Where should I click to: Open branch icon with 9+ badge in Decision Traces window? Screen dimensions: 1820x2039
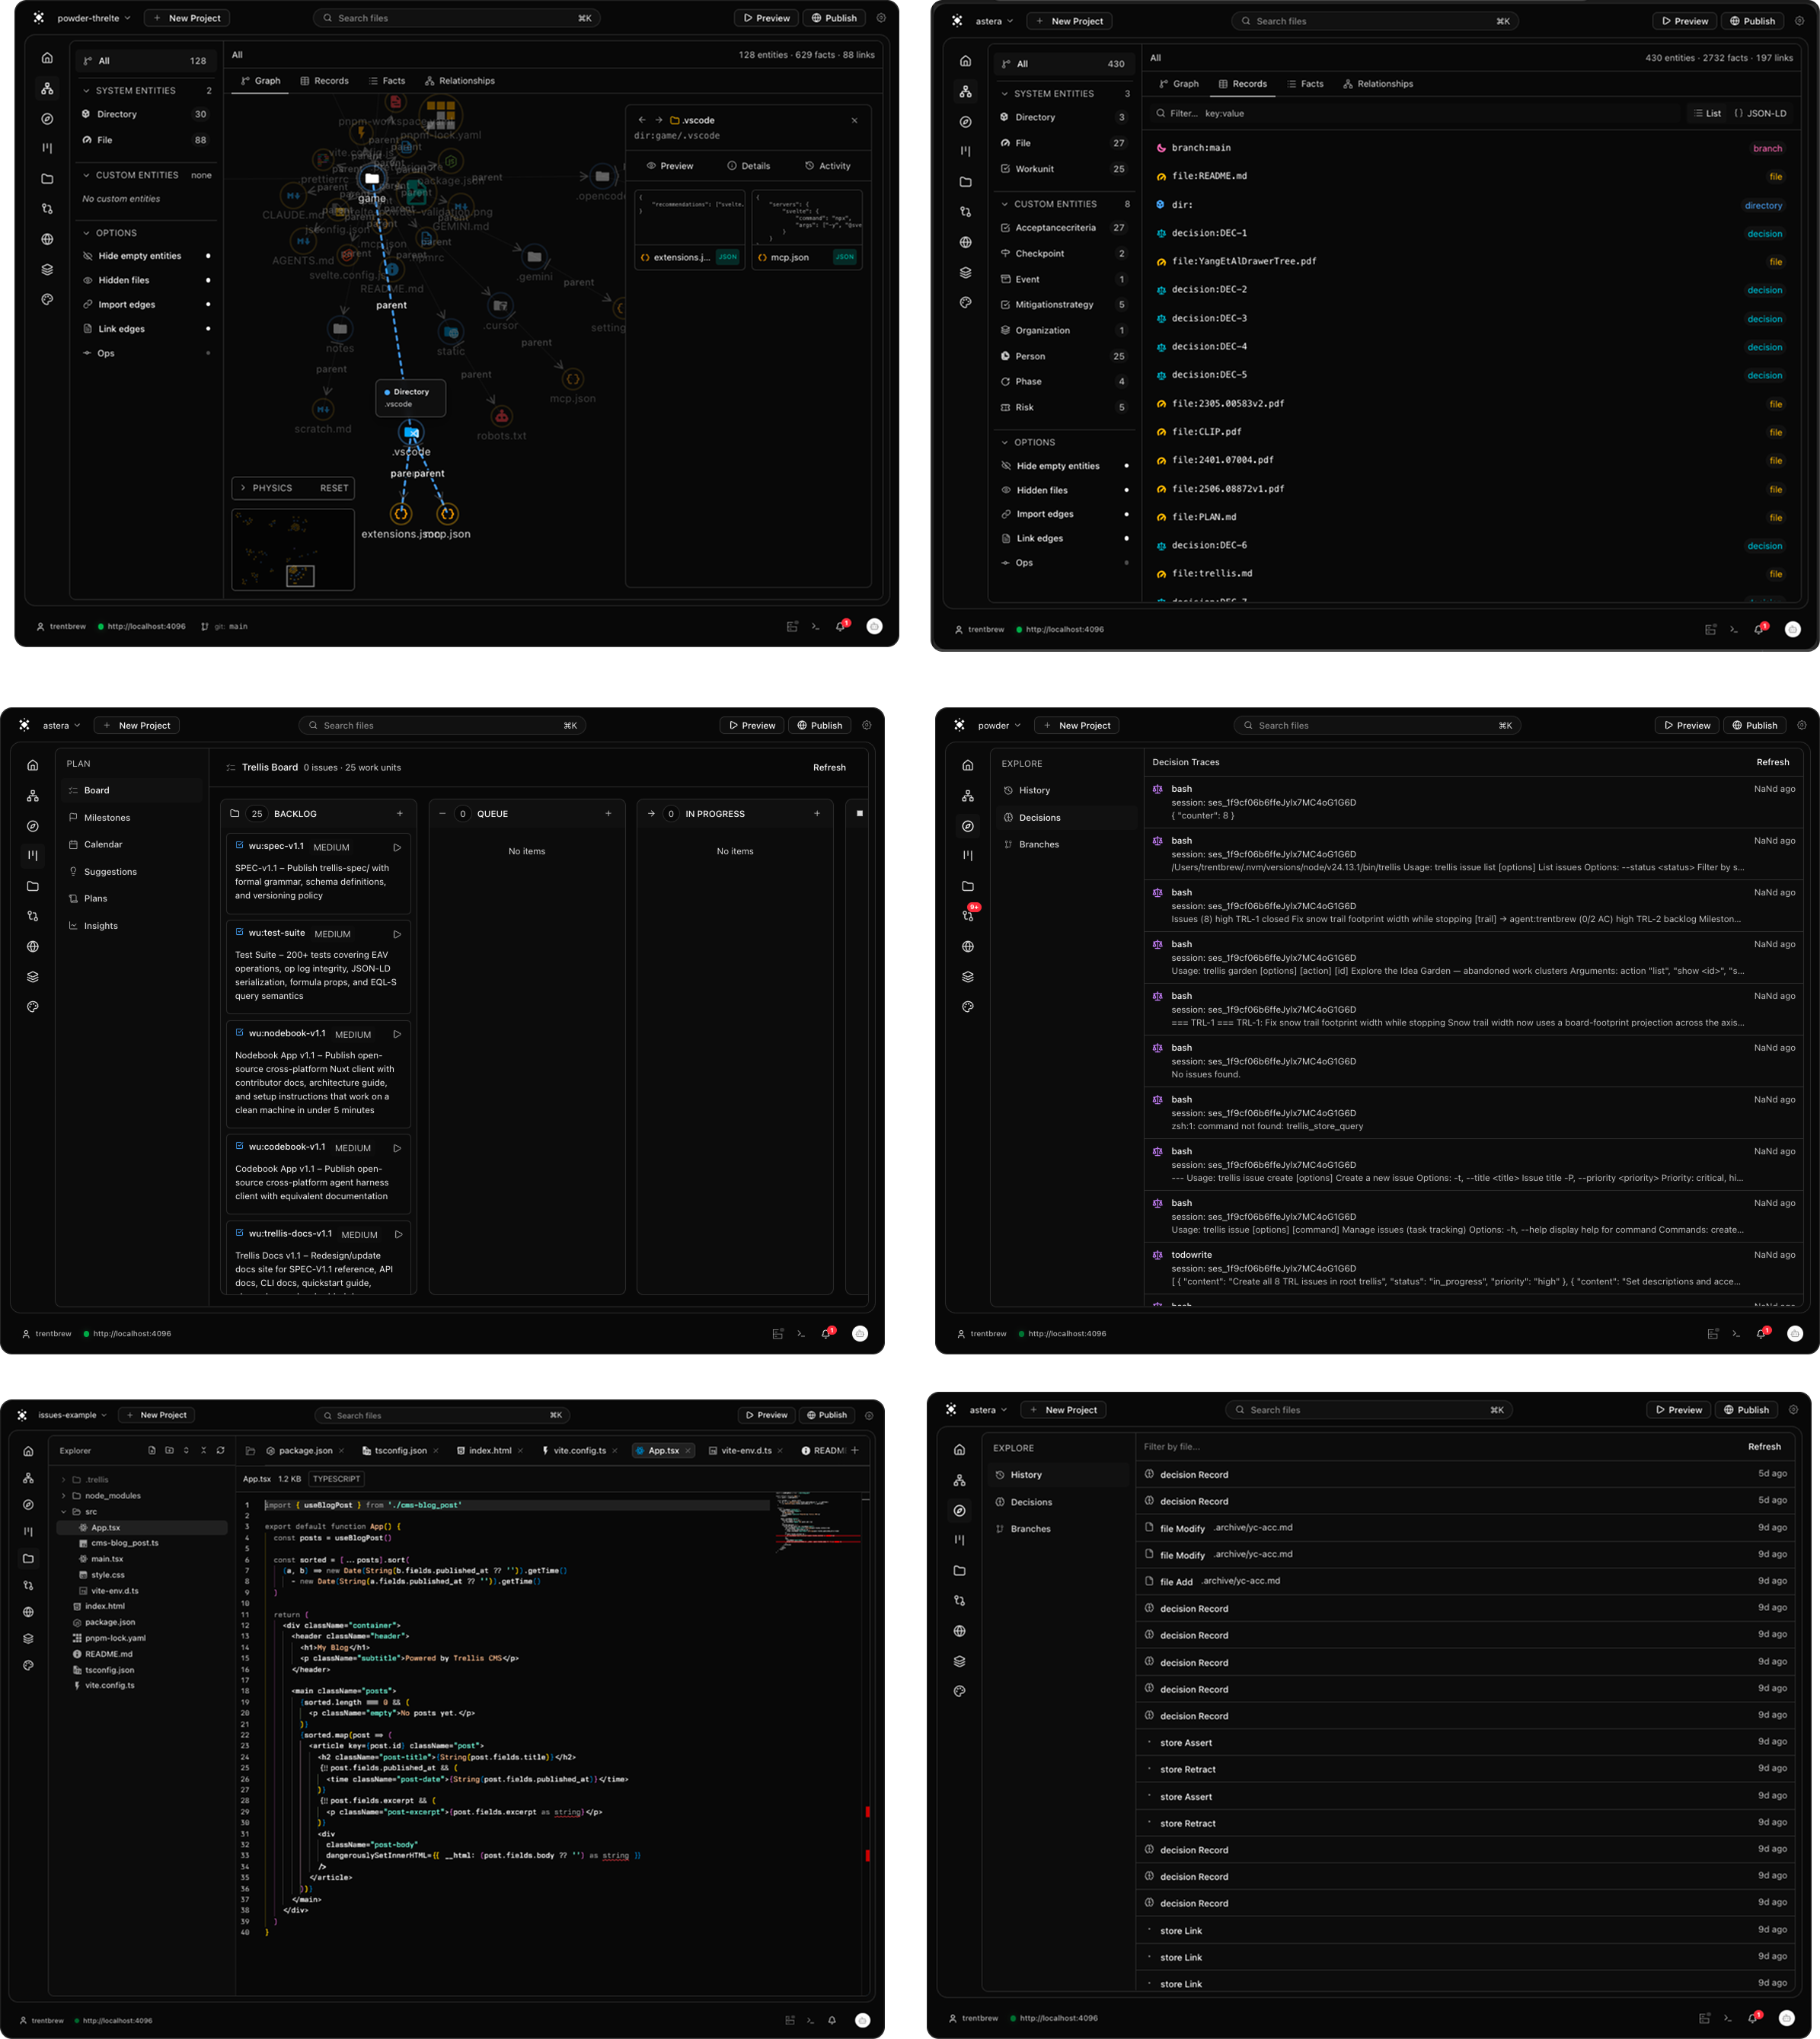pos(968,915)
